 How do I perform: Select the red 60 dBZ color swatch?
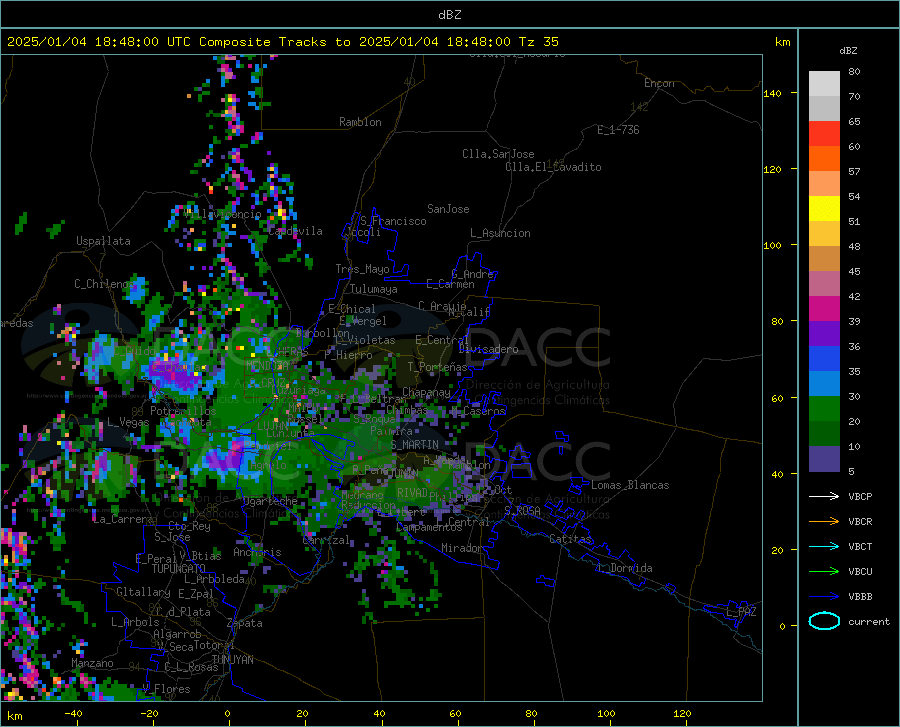(x=824, y=134)
